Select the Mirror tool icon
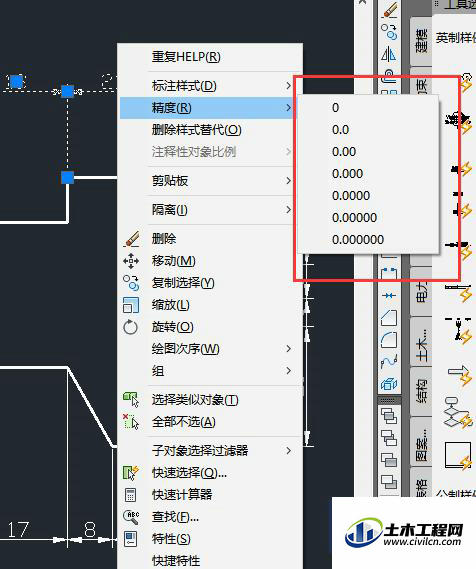Screen dimensions: 476x569 click(x=389, y=54)
